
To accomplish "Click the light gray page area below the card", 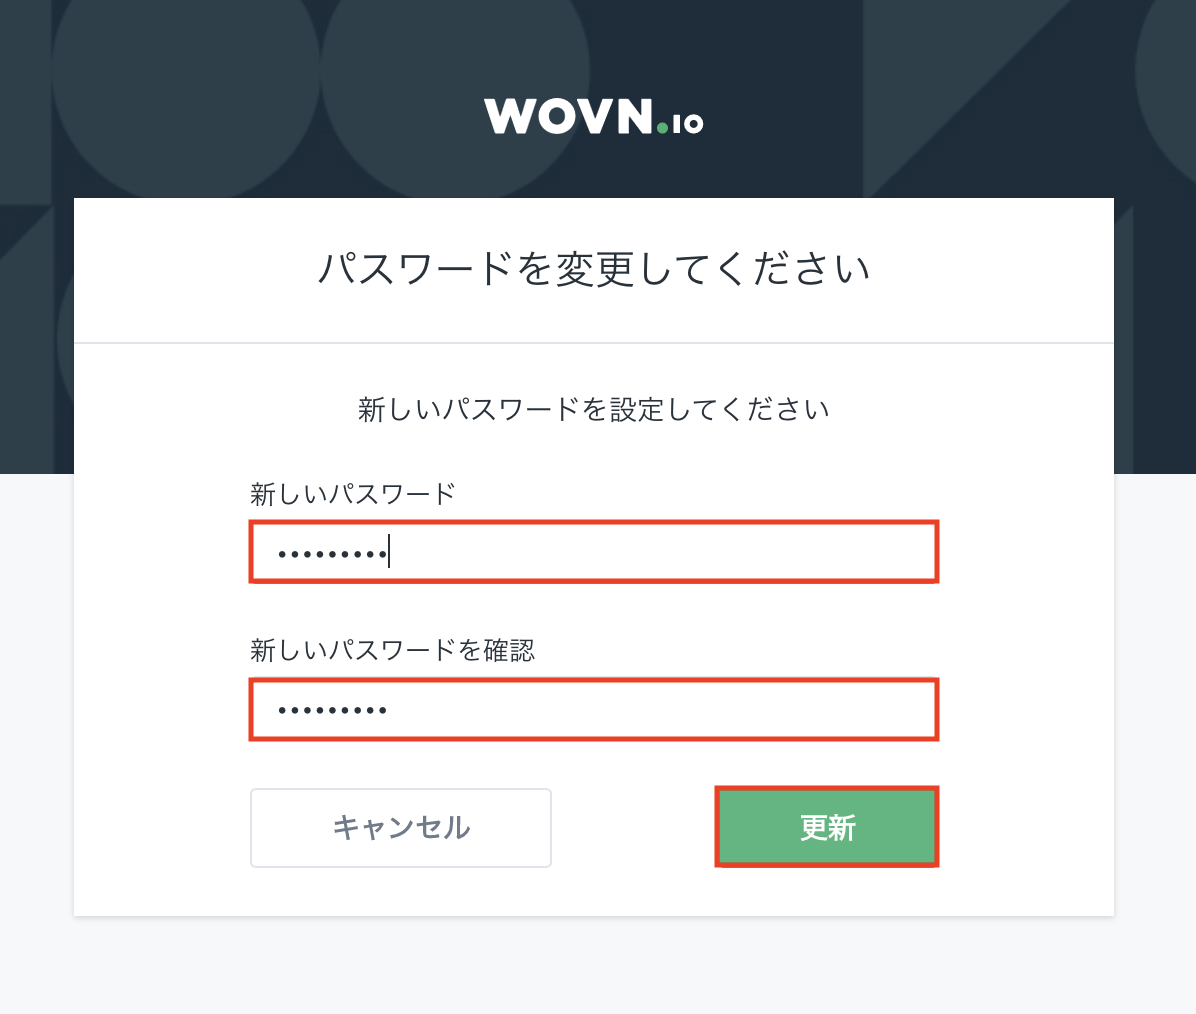I will tap(593, 965).
